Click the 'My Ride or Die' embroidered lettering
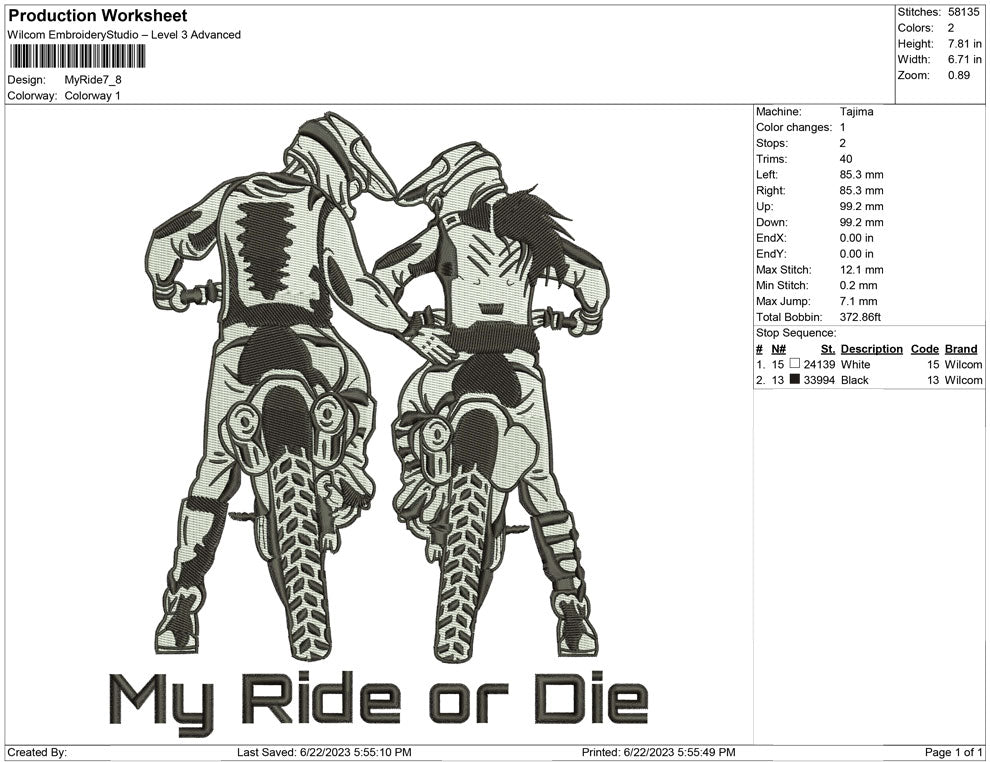The image size is (990, 762). [379, 704]
